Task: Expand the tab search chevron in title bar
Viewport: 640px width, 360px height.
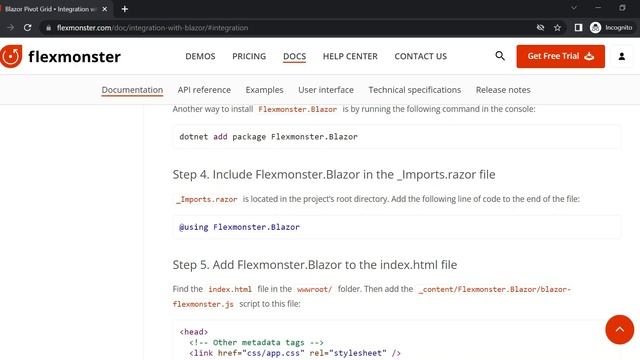Action: point(574,8)
